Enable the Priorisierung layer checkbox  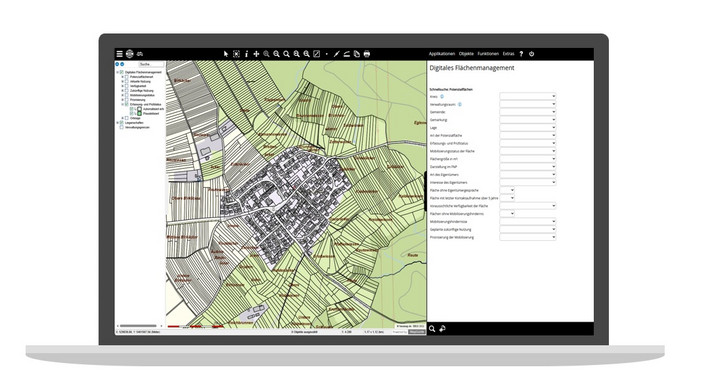pos(127,99)
